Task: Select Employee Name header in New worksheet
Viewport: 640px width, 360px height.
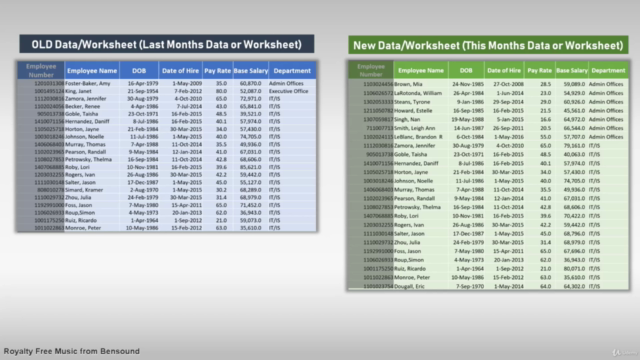Action: (421, 70)
